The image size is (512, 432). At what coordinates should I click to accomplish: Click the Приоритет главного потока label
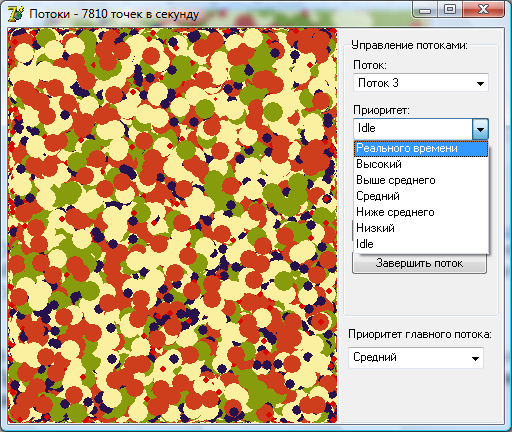point(420,334)
